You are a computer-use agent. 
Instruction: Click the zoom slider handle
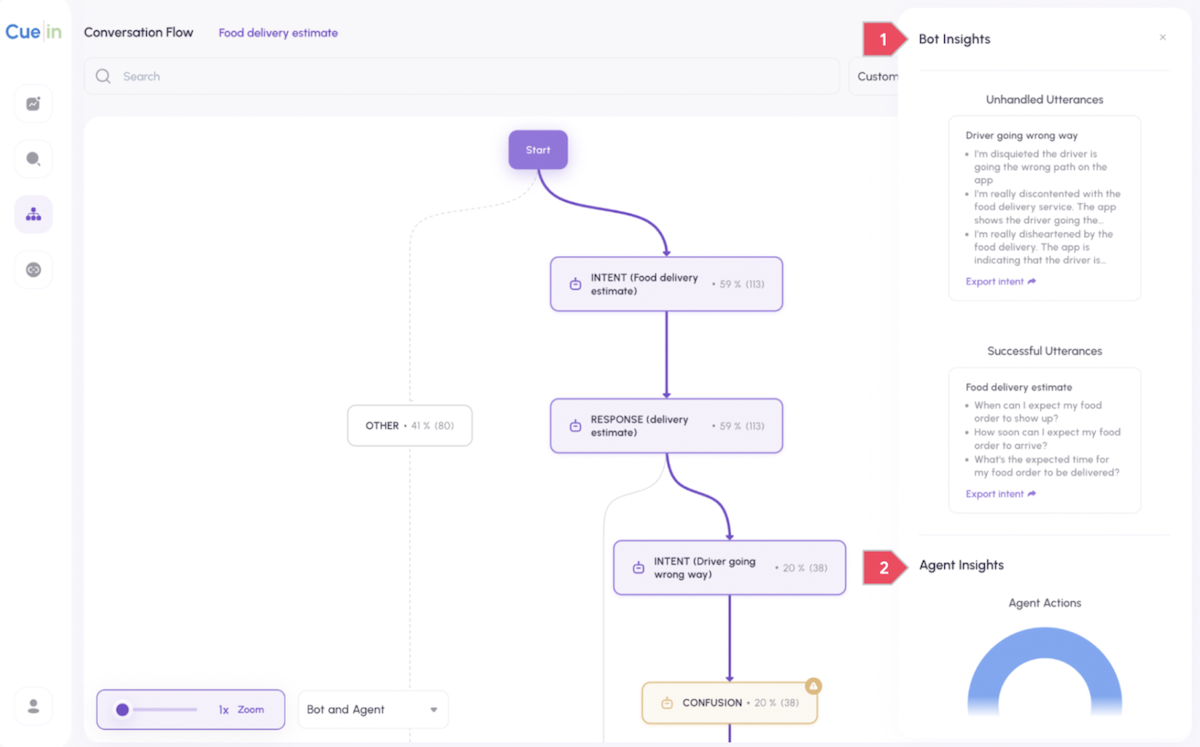pos(122,710)
